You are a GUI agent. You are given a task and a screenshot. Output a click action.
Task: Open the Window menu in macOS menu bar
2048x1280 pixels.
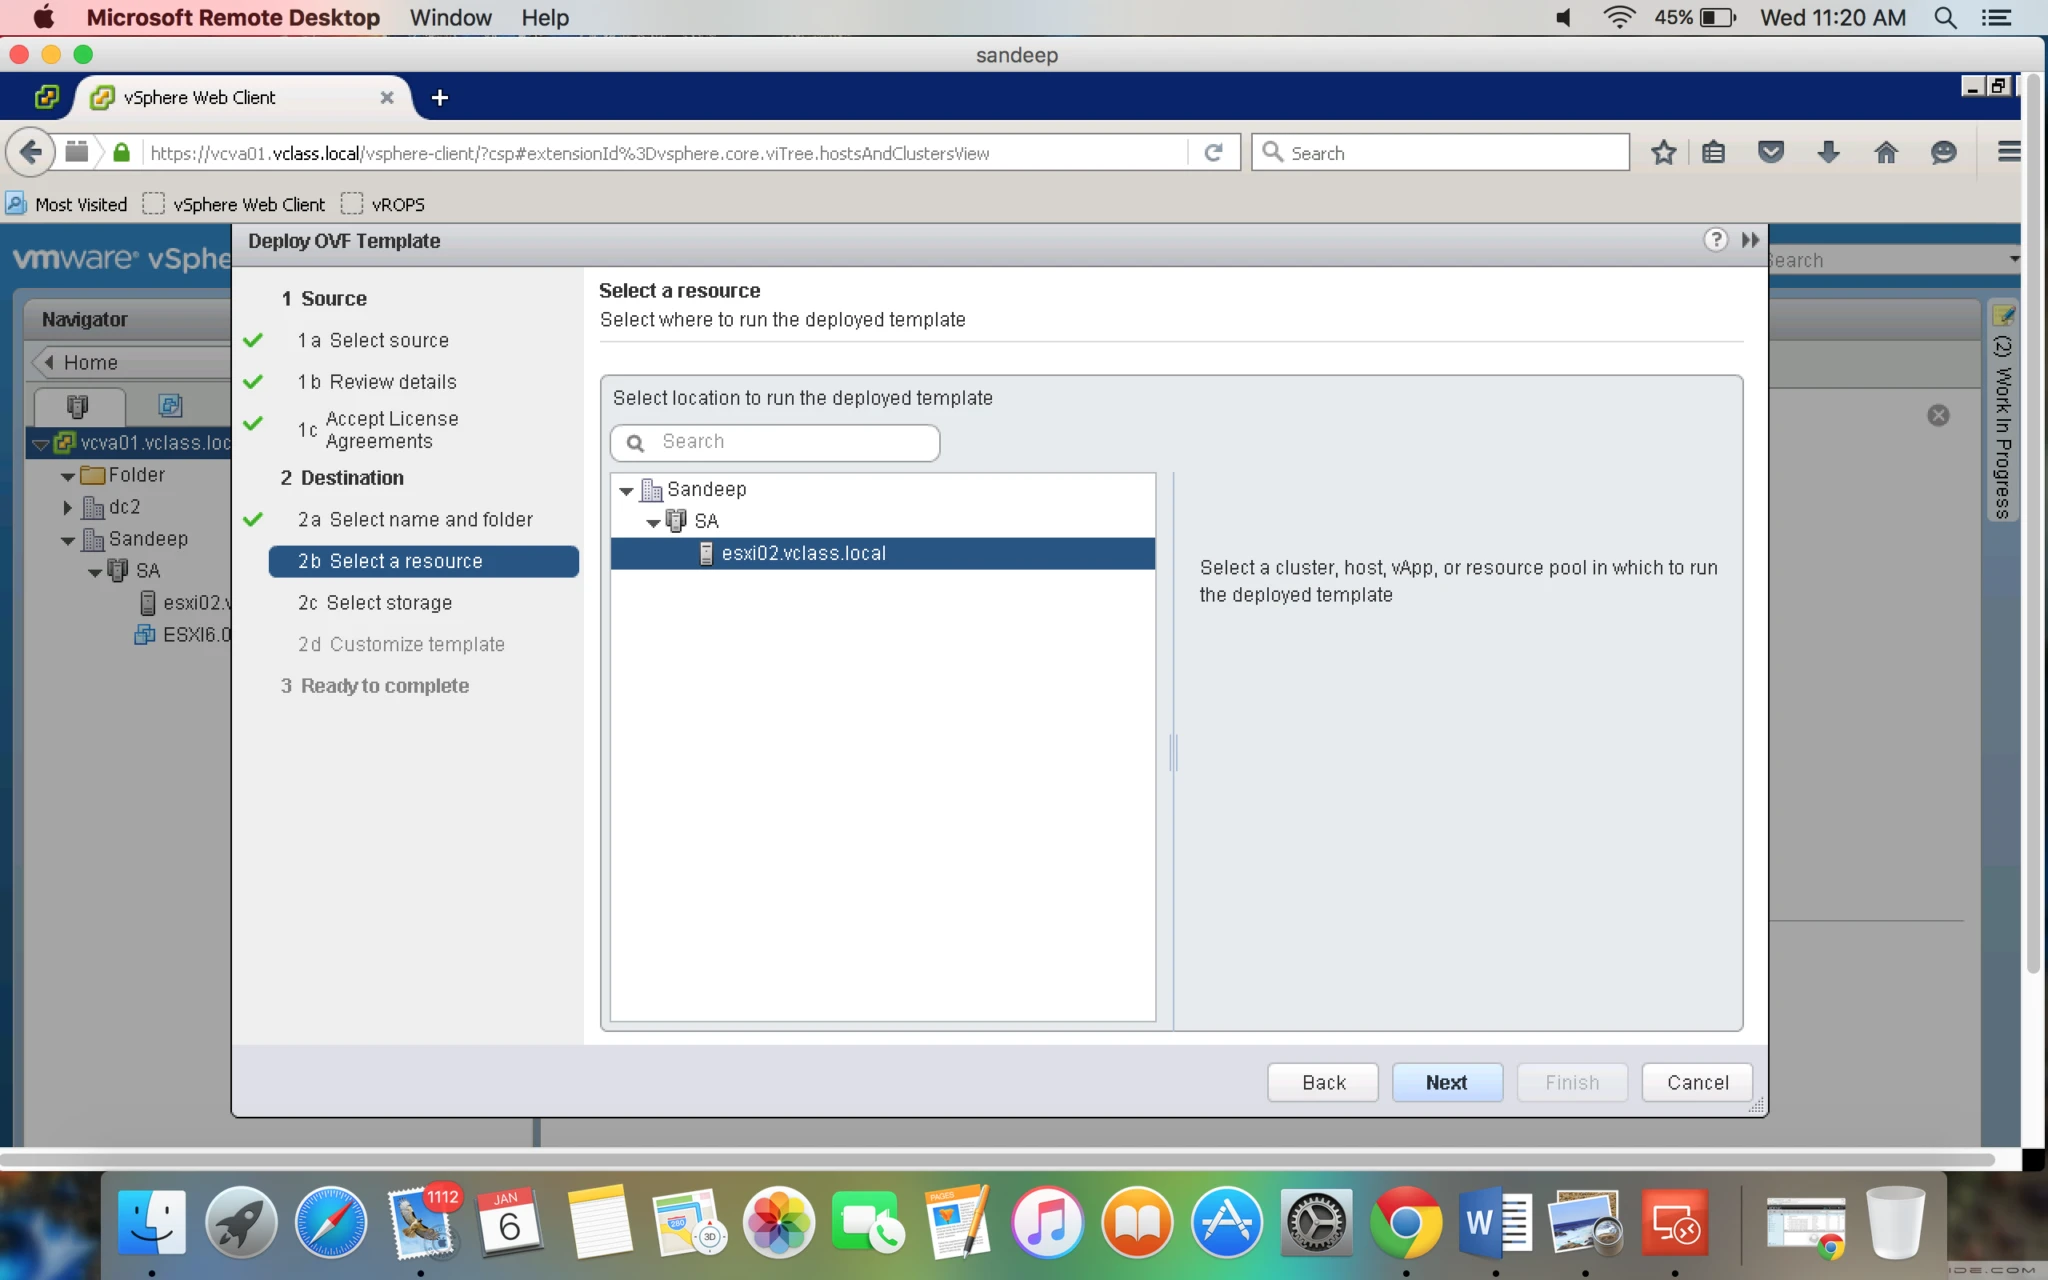click(x=450, y=18)
